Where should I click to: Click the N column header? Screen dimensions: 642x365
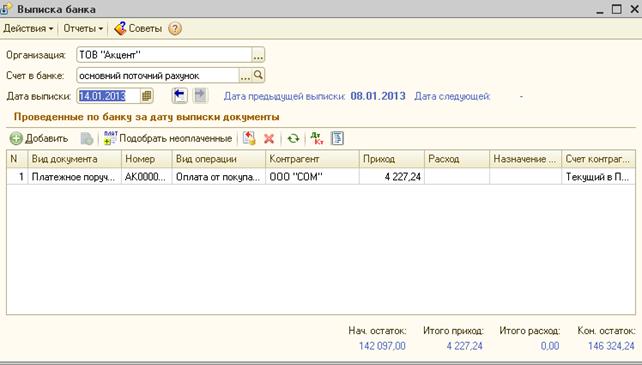[x=17, y=159]
